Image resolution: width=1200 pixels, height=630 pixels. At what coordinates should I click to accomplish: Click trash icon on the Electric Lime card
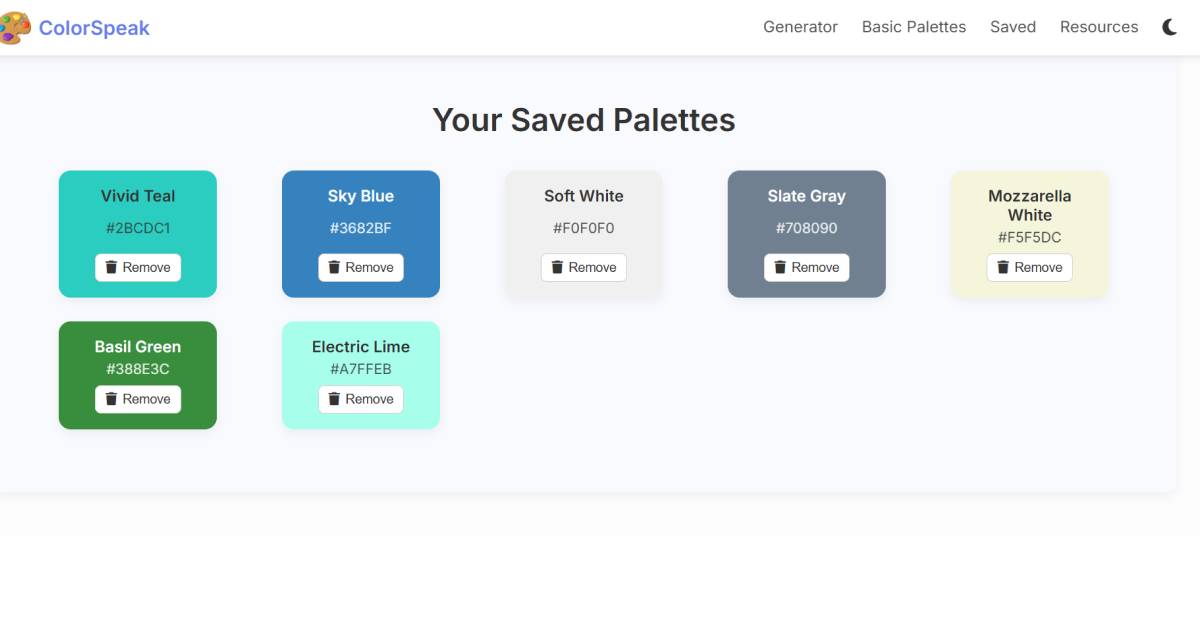335,399
